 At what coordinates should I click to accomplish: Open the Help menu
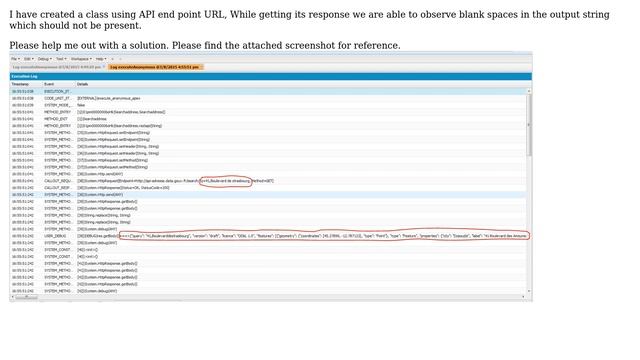(x=101, y=59)
